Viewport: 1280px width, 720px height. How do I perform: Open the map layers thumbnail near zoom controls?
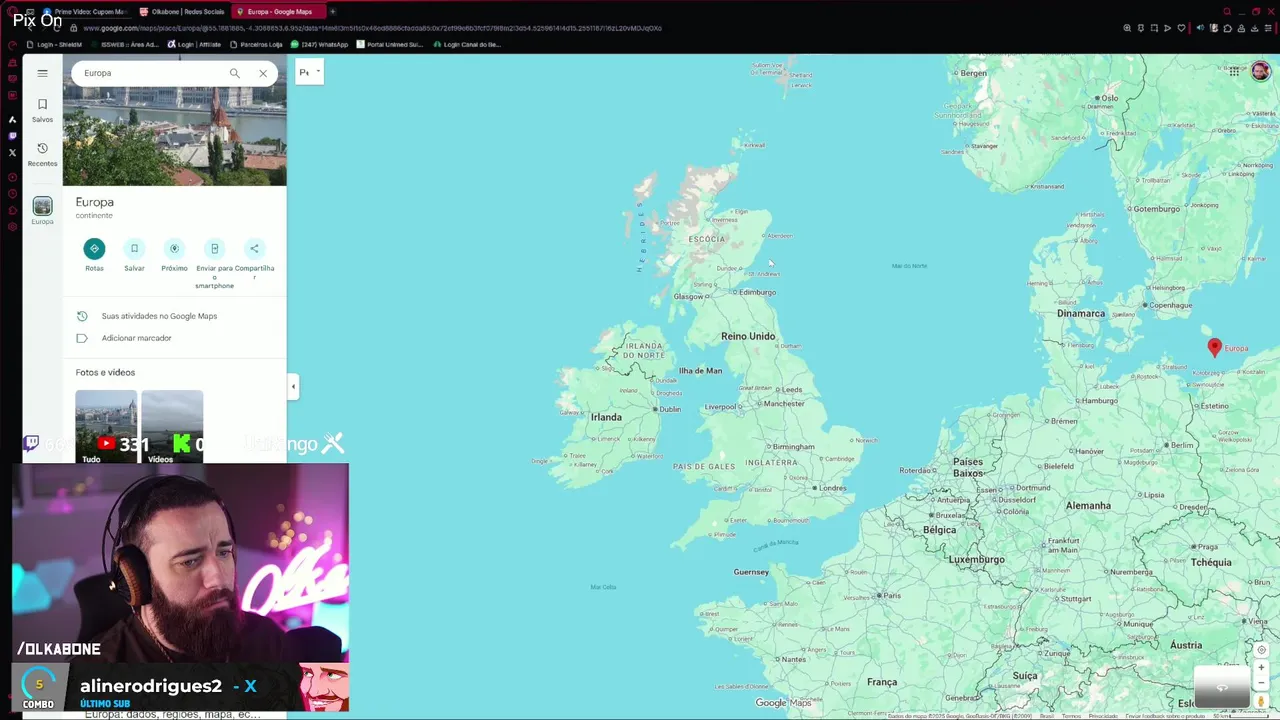1222,686
